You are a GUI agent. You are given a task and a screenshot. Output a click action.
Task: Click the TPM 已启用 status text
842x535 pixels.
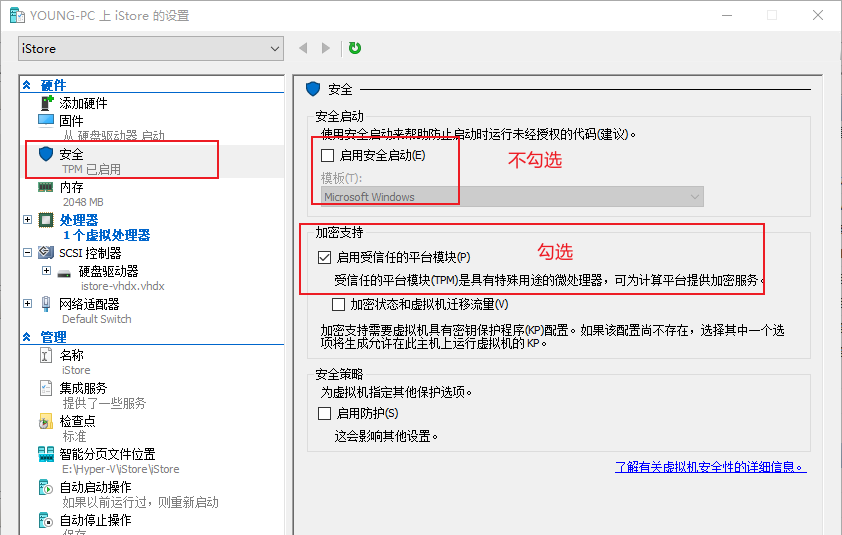pyautogui.click(x=91, y=170)
